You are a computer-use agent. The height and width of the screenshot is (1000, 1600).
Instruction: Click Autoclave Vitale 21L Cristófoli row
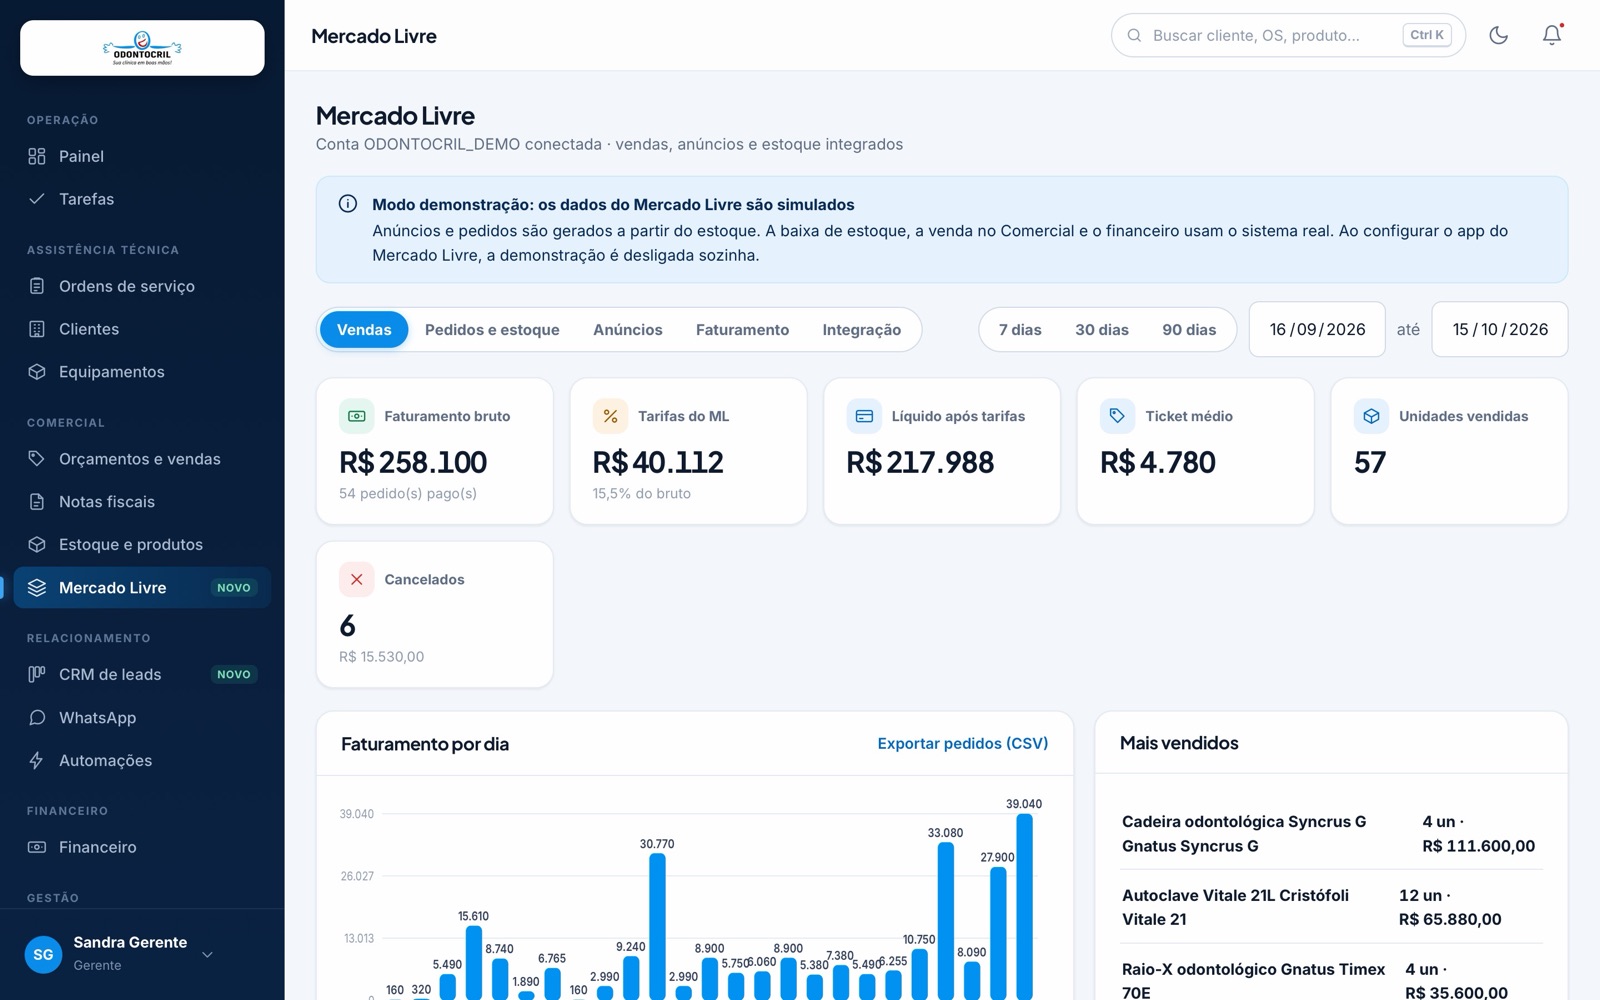pyautogui.click(x=1331, y=907)
